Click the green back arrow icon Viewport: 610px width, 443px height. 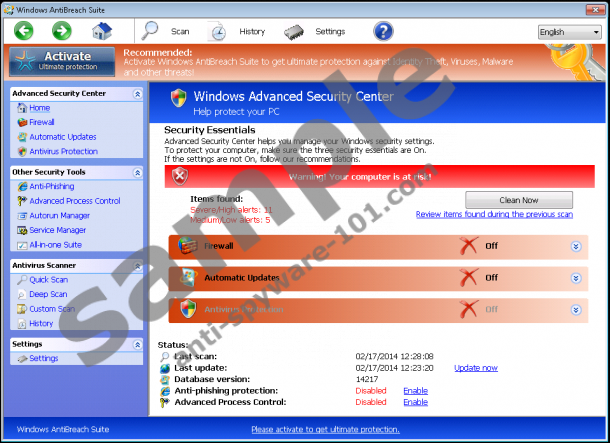pyautogui.click(x=24, y=31)
